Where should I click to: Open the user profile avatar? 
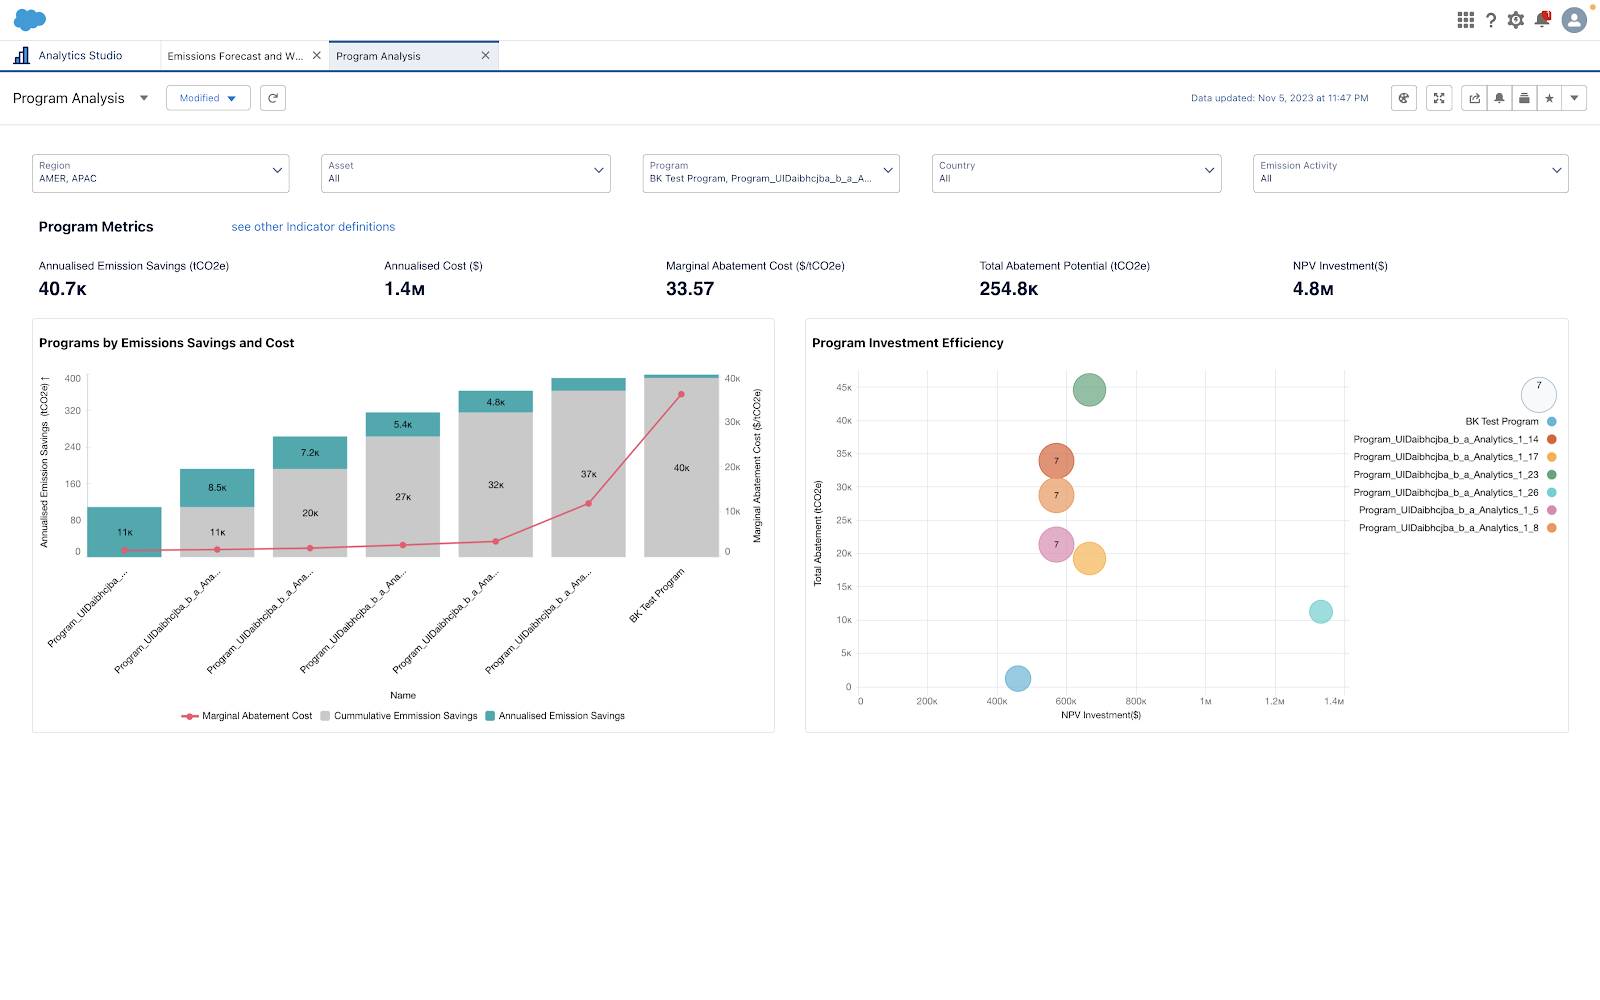pos(1574,20)
